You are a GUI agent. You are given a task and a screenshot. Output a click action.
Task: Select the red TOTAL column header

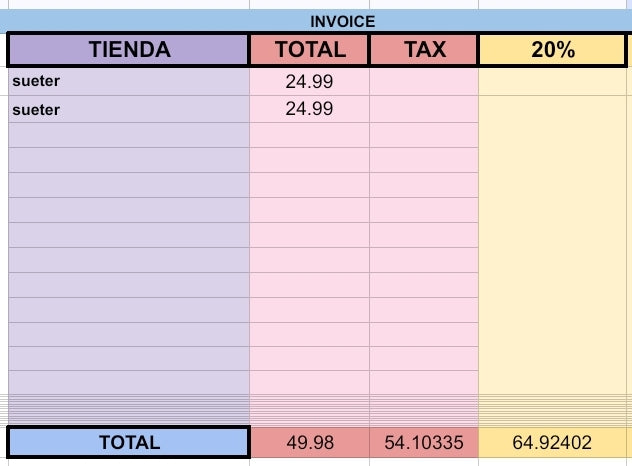pyautogui.click(x=309, y=49)
